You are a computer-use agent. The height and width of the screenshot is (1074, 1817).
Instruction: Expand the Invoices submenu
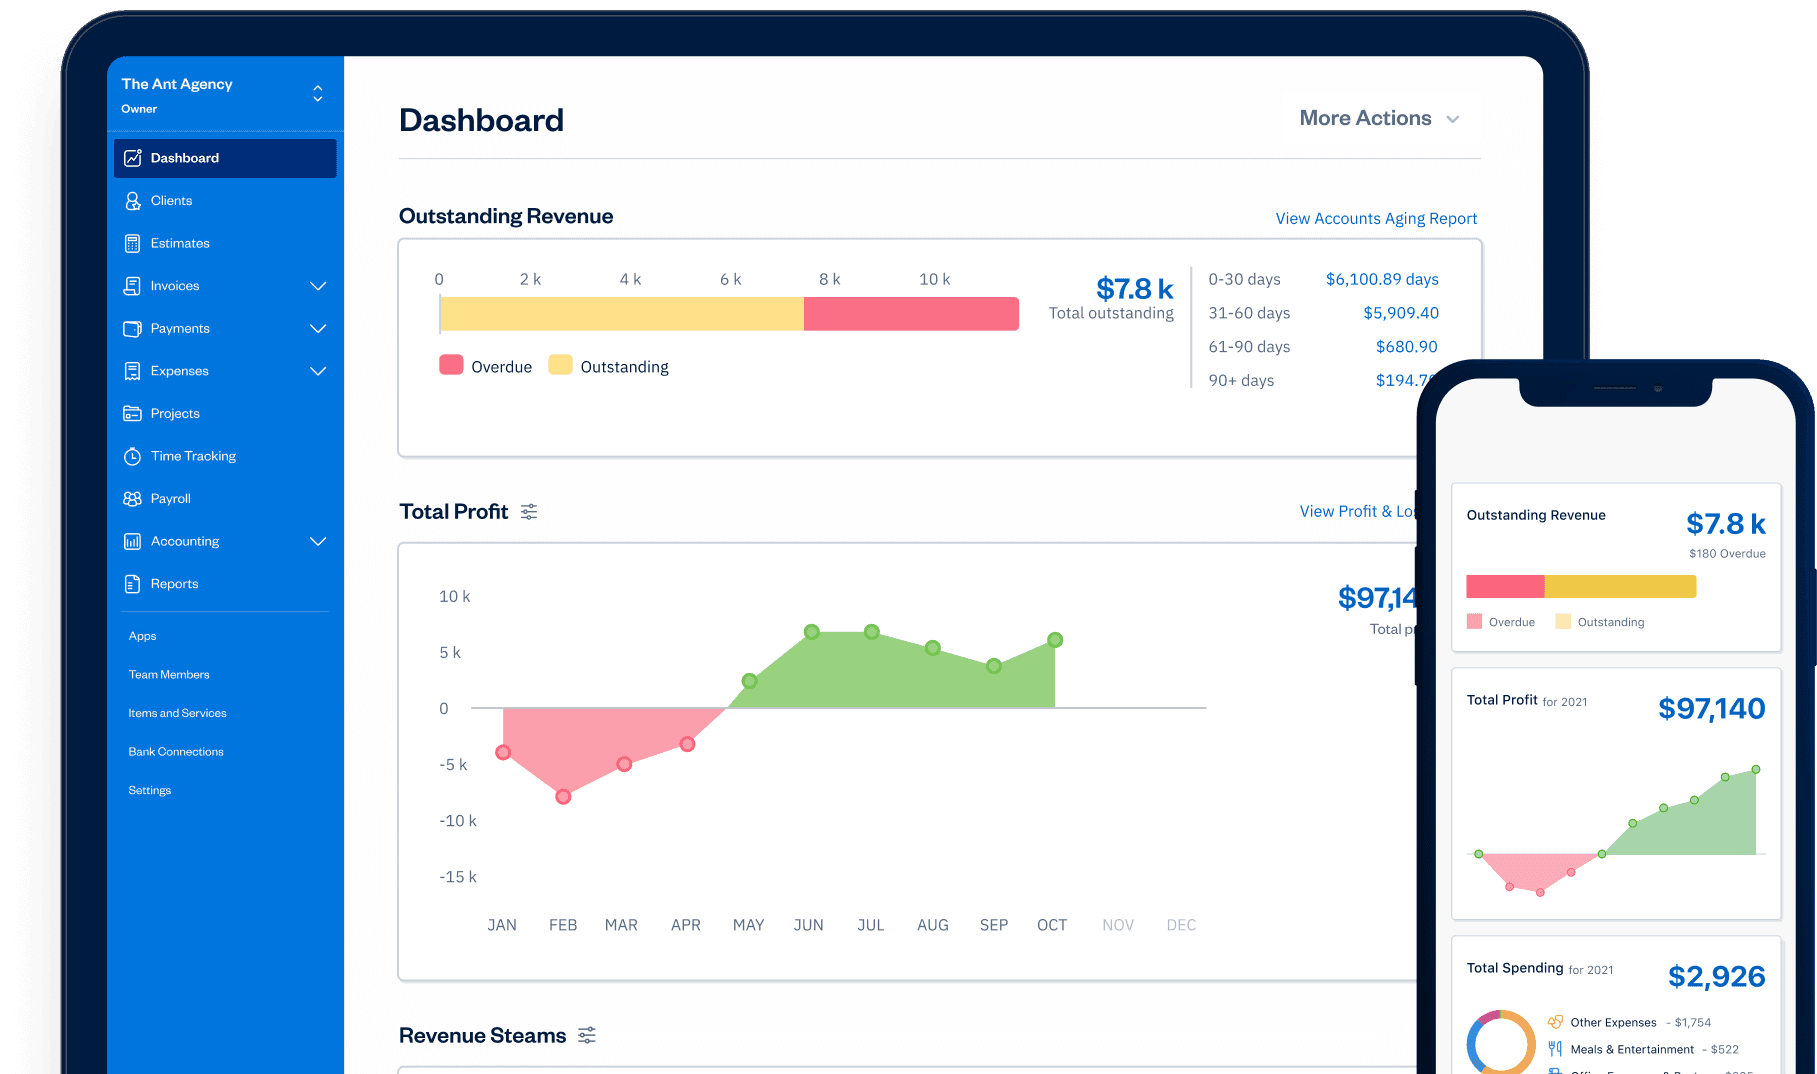(x=318, y=285)
